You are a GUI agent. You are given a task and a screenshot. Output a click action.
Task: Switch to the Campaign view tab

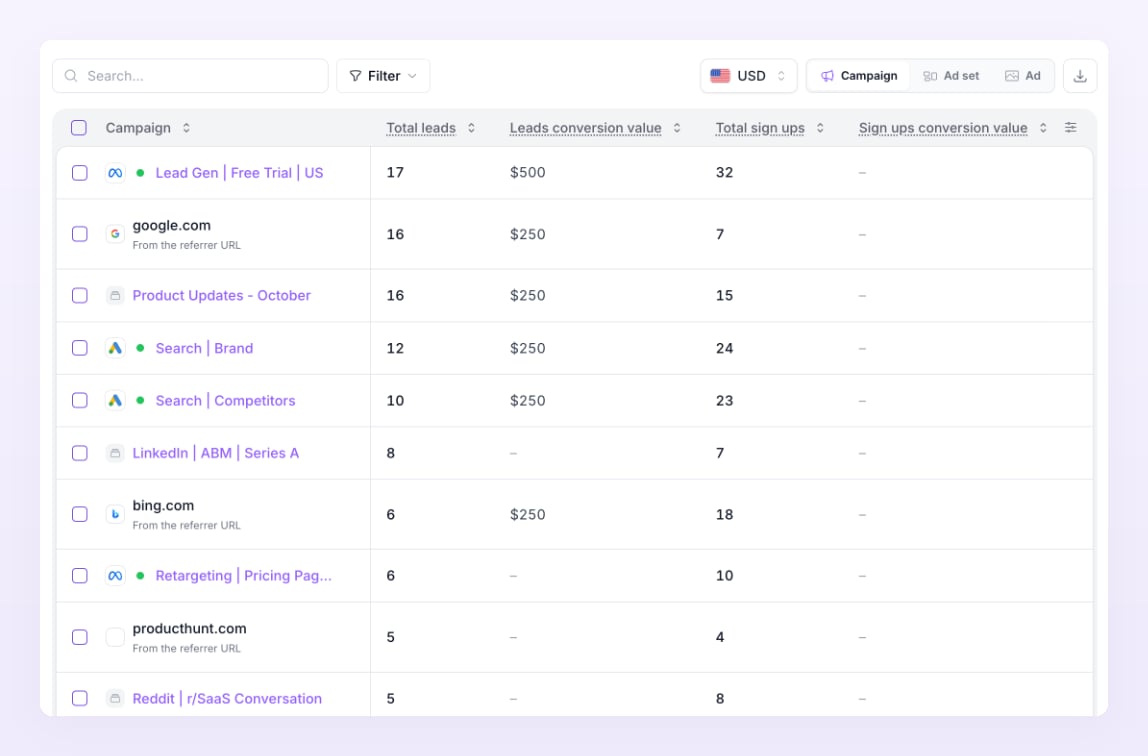(x=859, y=76)
